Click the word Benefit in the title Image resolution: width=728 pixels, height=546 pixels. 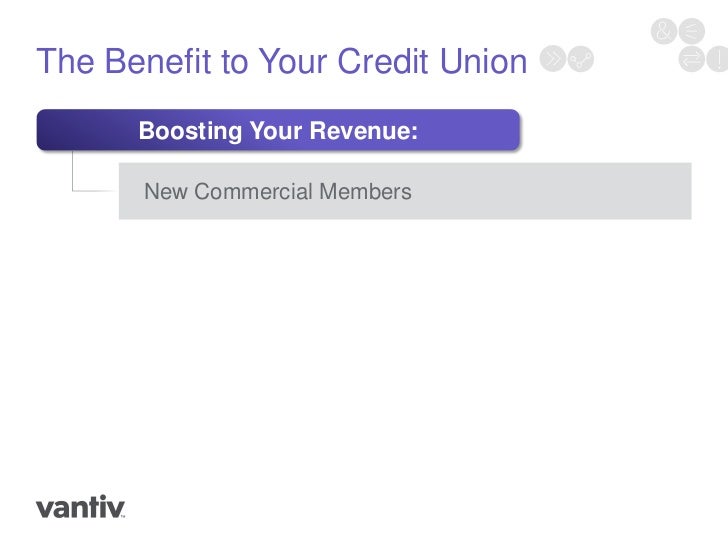pos(158,61)
